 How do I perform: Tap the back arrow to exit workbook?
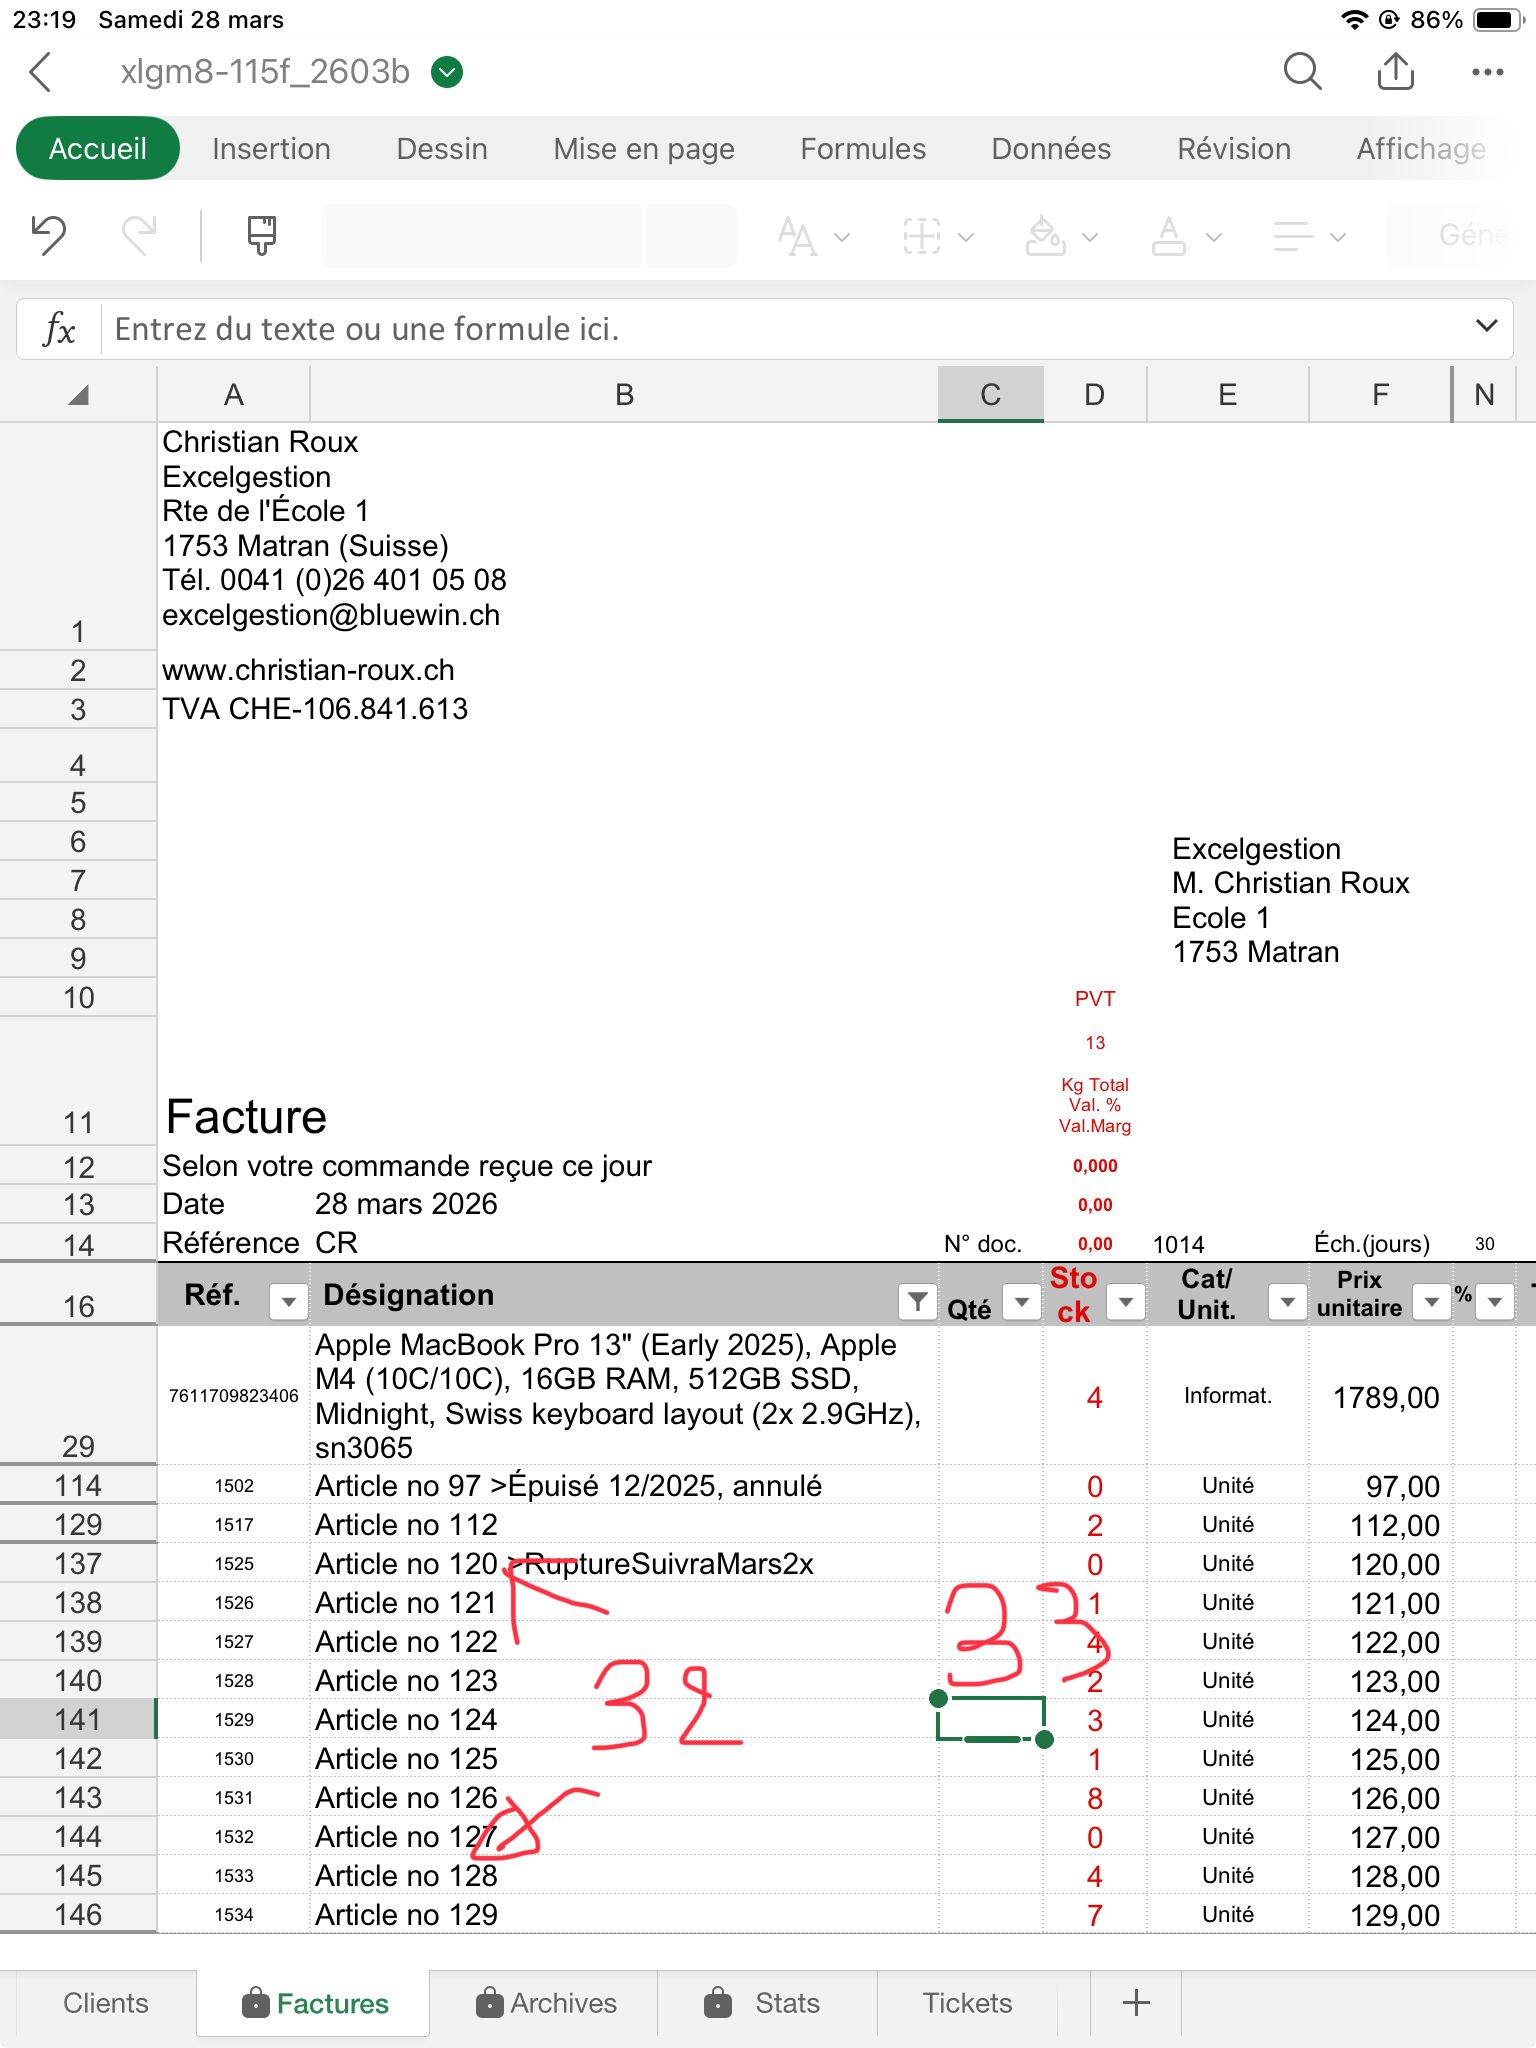pos(41,72)
